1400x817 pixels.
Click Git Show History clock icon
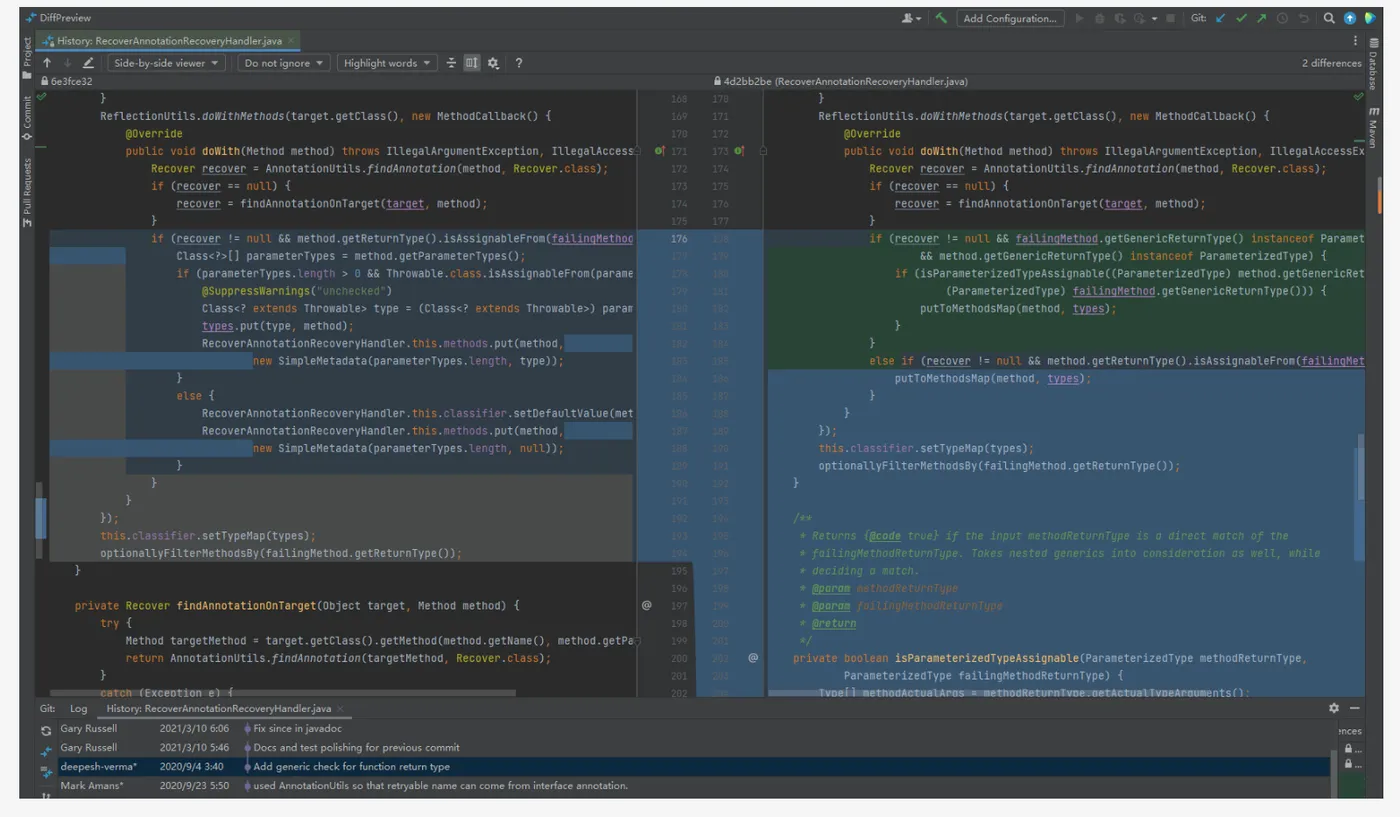[1282, 18]
